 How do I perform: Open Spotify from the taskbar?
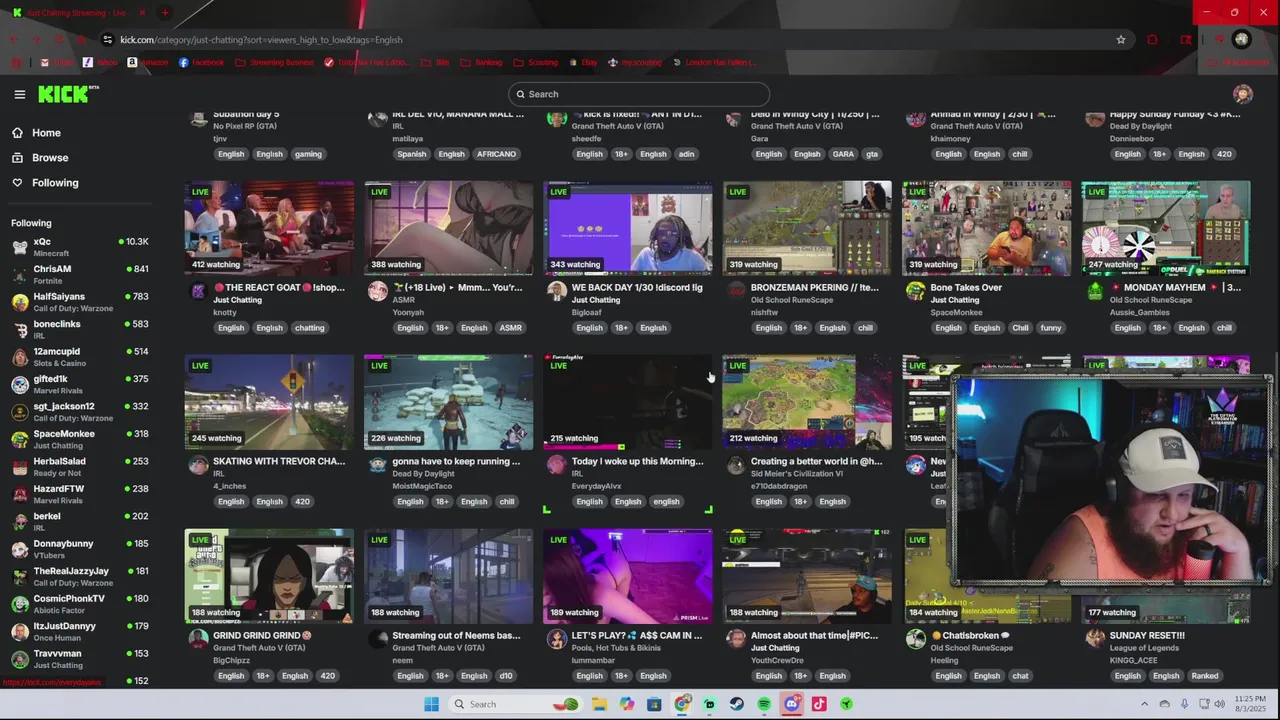coord(764,704)
